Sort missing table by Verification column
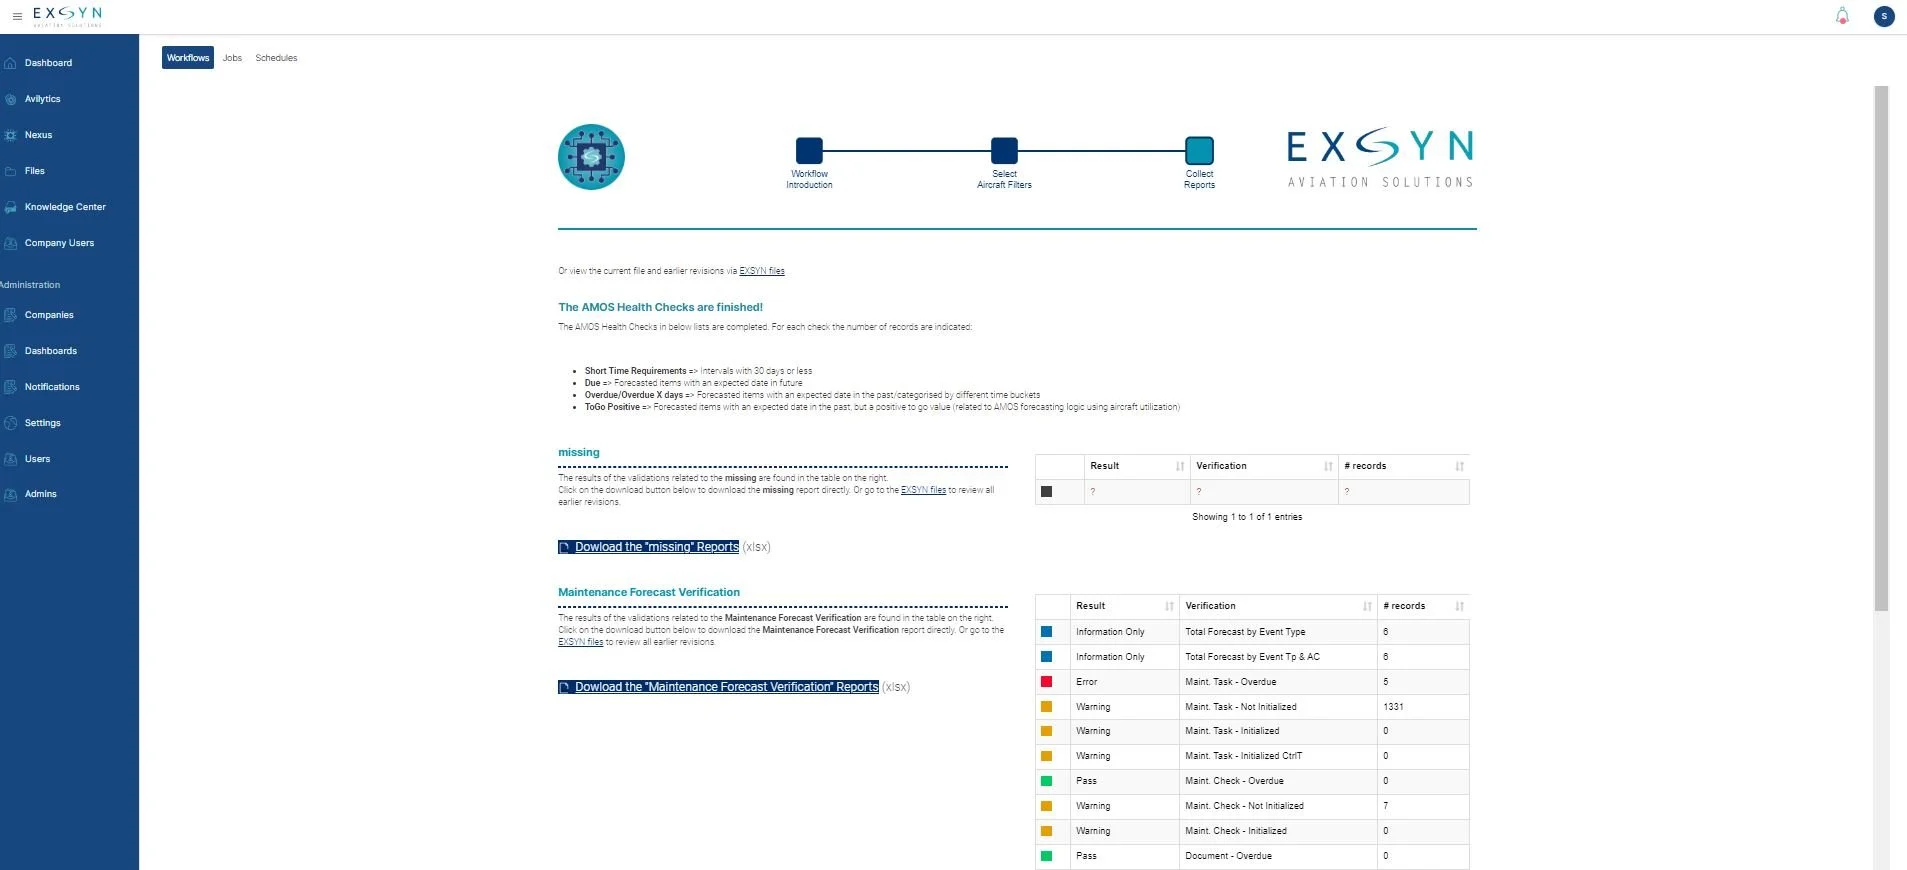The width and height of the screenshot is (1907, 870). (x=1264, y=466)
